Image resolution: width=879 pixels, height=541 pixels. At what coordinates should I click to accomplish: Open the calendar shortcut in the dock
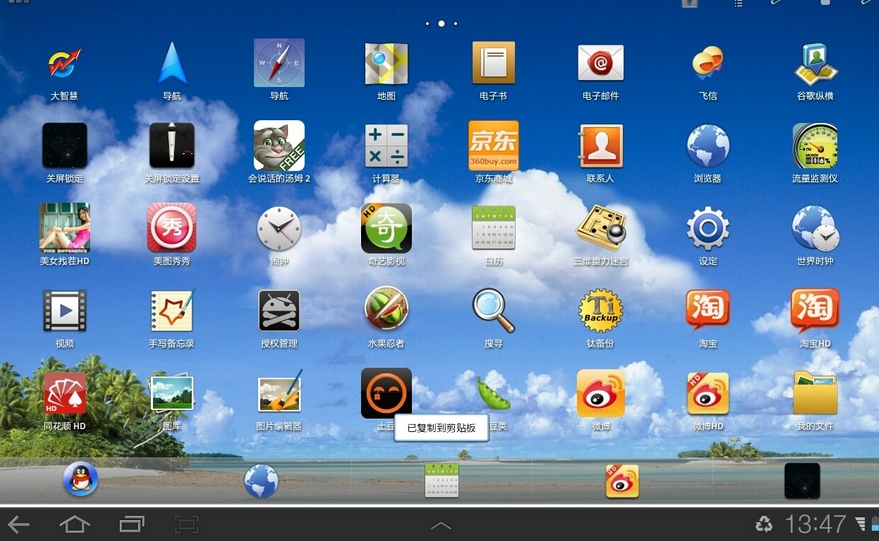point(442,480)
